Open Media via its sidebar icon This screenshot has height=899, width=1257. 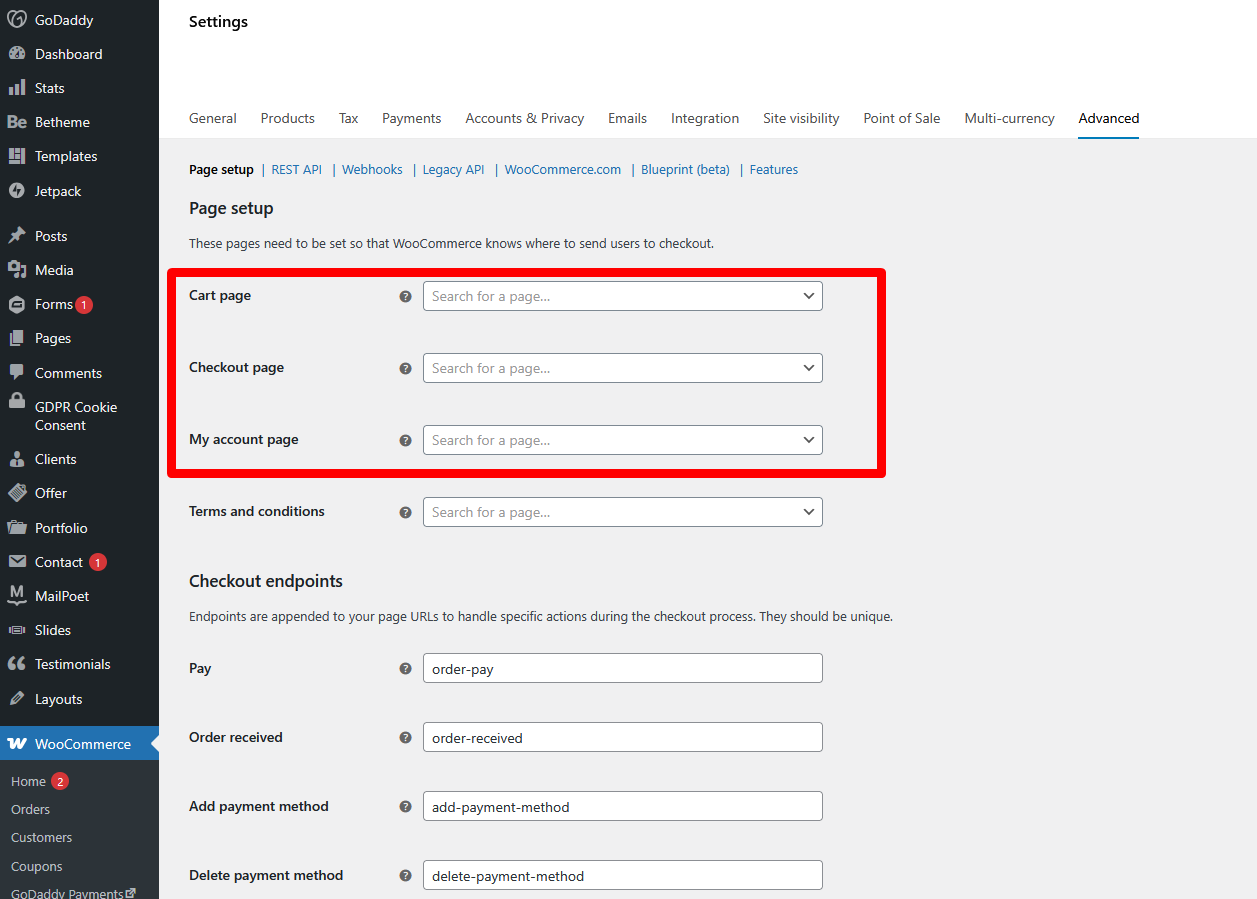(x=17, y=270)
